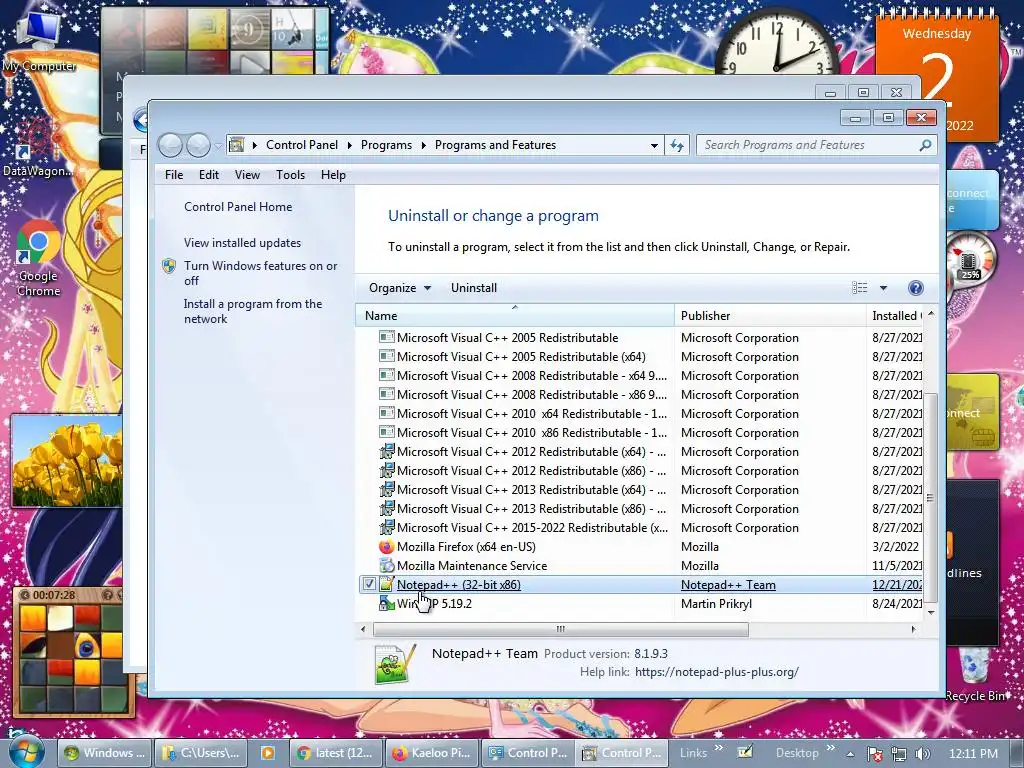
Task: Open the Recycle Bin desktop icon
Action: (x=975, y=673)
